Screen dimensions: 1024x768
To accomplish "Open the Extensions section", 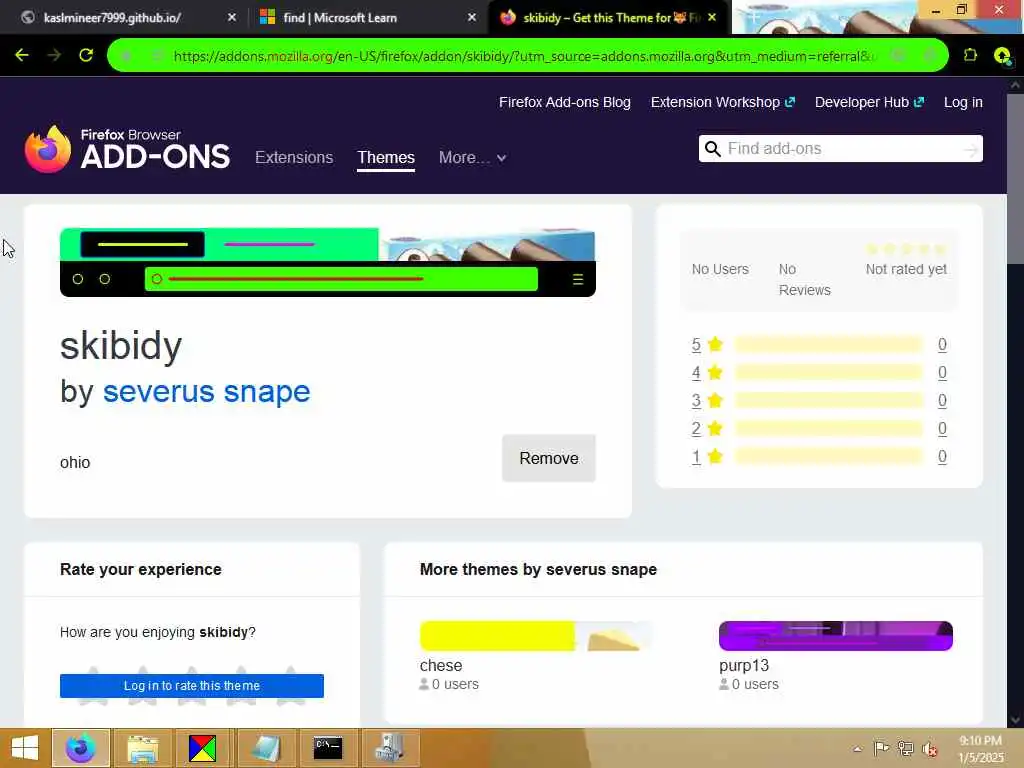I will point(294,157).
